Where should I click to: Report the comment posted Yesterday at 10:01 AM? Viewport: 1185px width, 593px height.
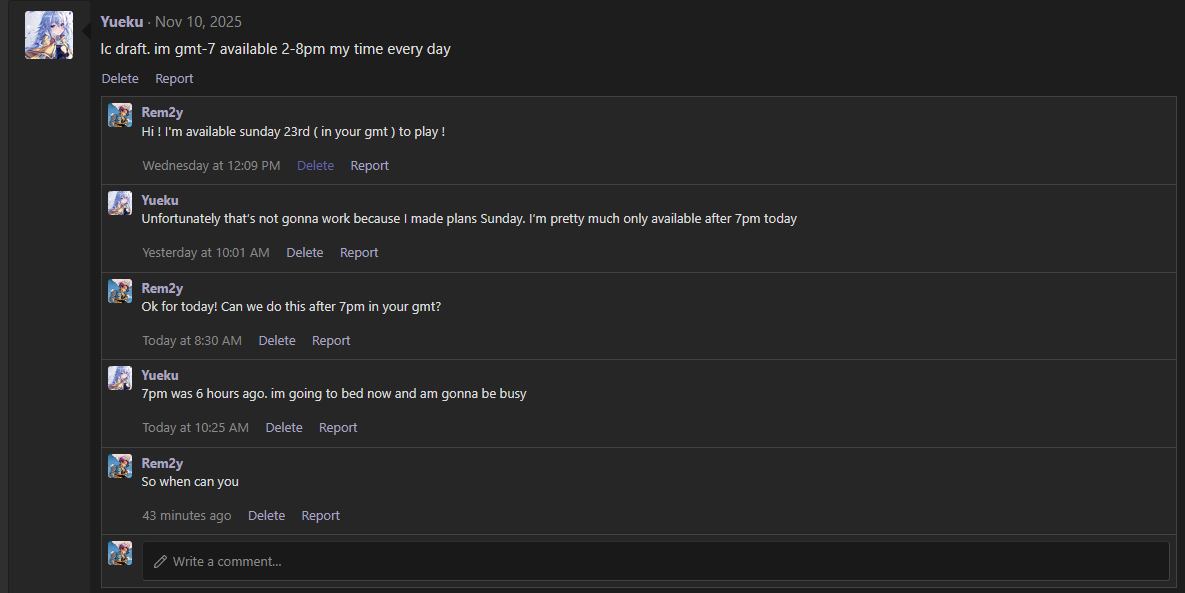(359, 253)
